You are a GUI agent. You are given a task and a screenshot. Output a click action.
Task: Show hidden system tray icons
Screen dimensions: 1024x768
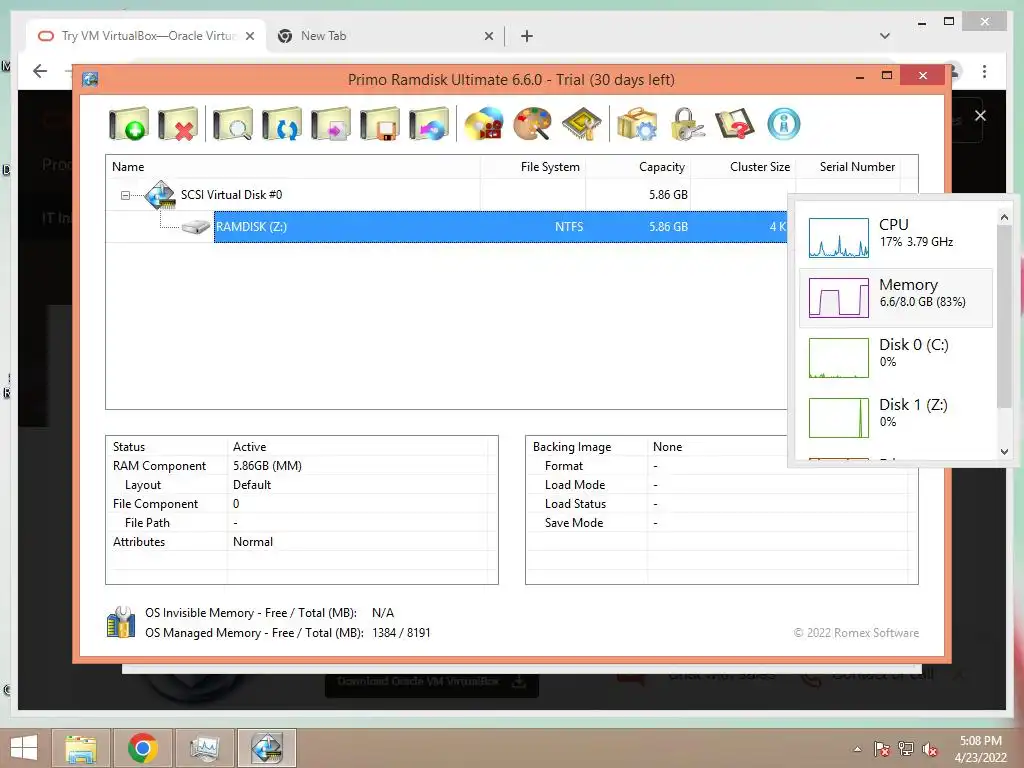click(857, 749)
